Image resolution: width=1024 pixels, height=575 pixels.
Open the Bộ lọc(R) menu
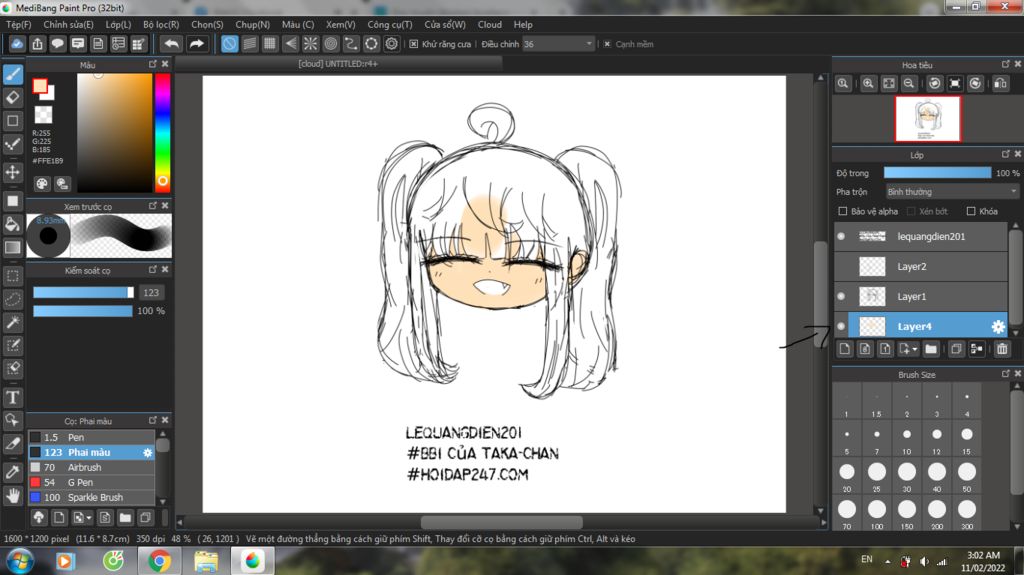click(x=161, y=24)
